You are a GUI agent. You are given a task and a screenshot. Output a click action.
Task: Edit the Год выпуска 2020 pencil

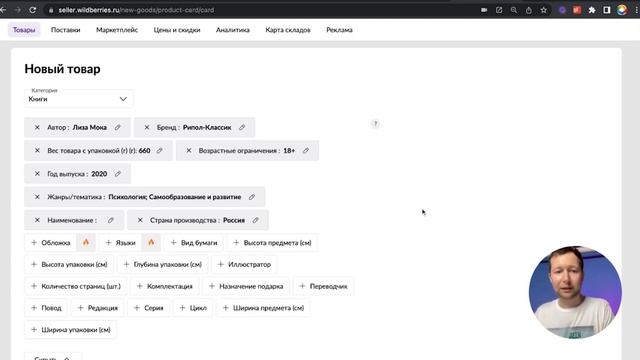coord(118,174)
